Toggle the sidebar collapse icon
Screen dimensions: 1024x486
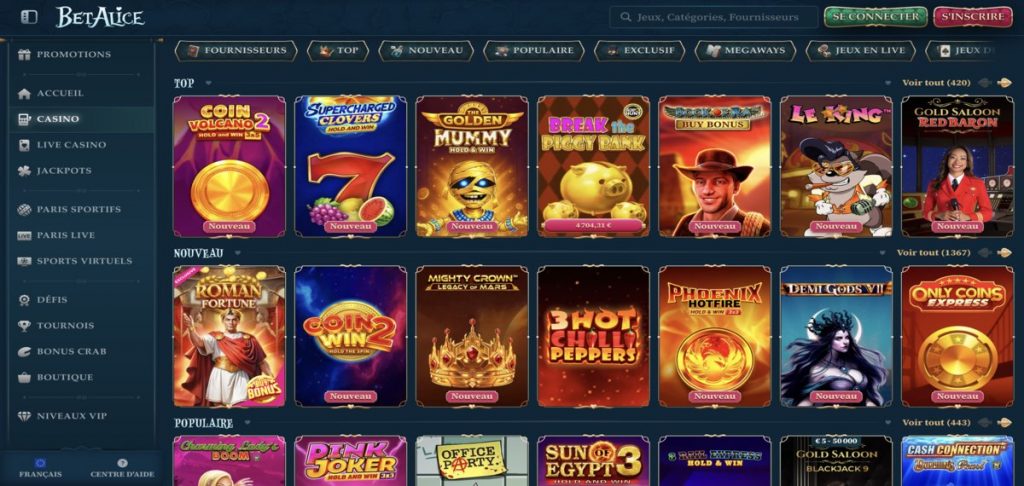point(29,17)
